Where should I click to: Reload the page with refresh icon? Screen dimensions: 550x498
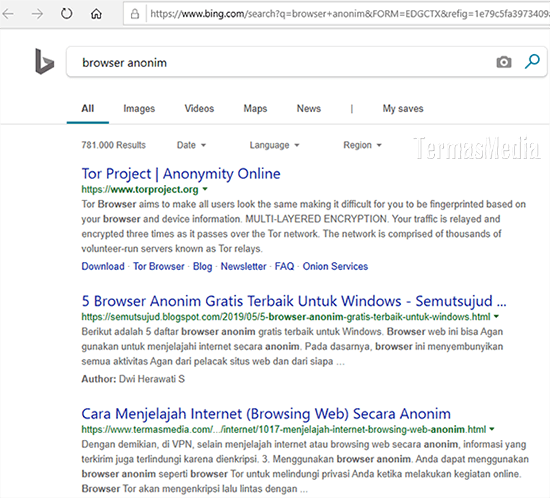[x=66, y=14]
